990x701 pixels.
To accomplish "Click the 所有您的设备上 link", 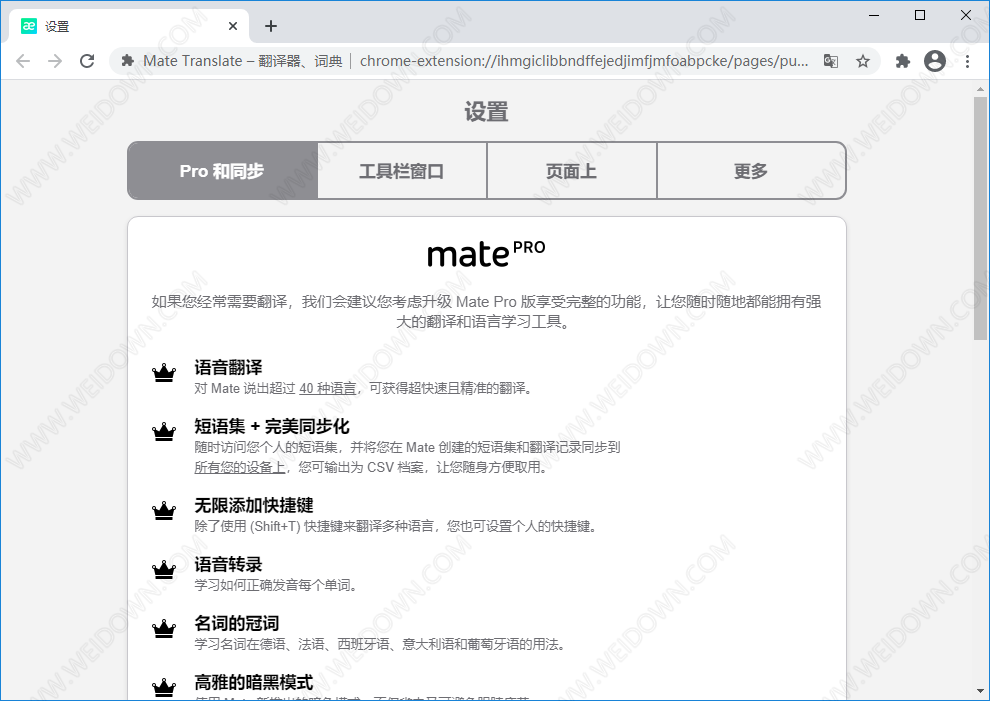I will 240,467.
